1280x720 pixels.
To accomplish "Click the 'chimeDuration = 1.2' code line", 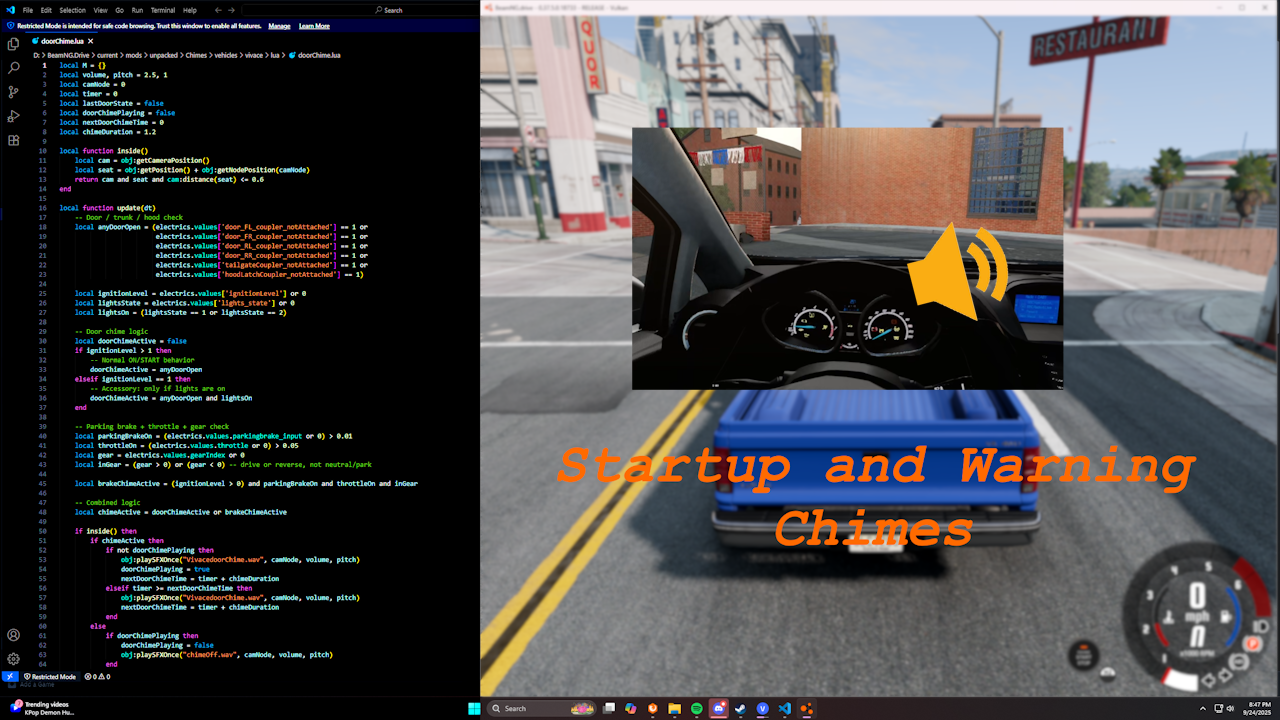I will [x=107, y=131].
